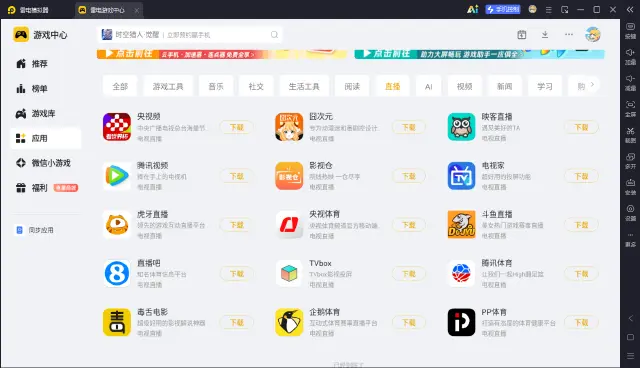Viewport: 640px width, 368px height.
Task: Download the 腾讯视频 app
Action: click(x=237, y=176)
